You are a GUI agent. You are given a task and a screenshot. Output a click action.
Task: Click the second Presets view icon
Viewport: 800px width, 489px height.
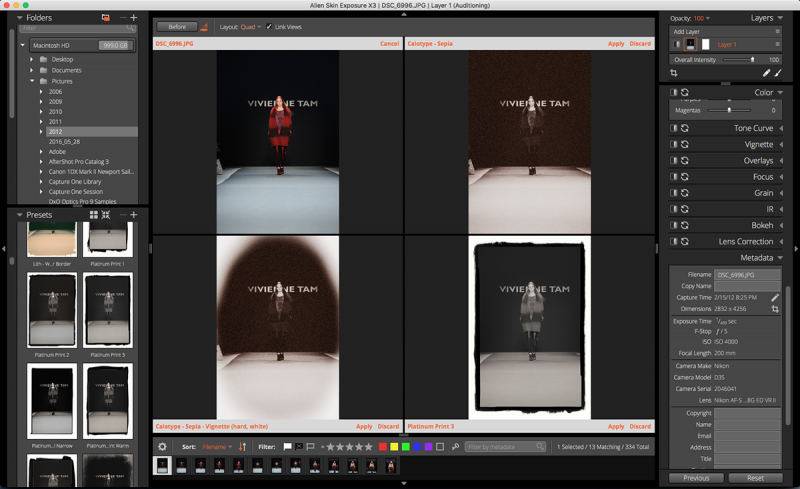(106, 215)
